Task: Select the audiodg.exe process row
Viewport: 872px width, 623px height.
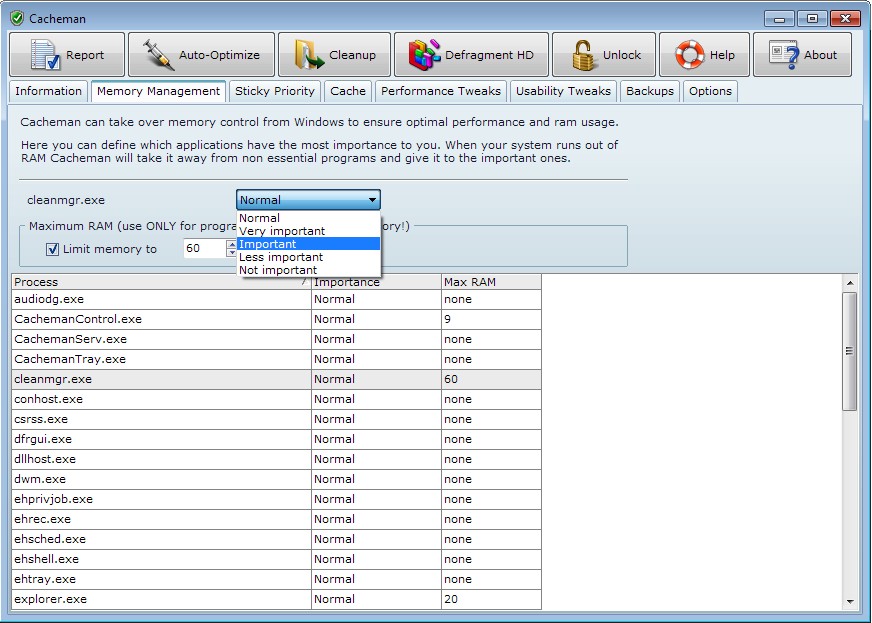Action: 276,299
